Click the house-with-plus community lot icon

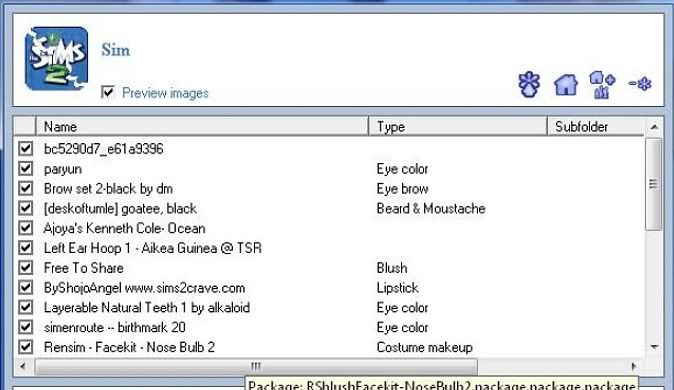pos(602,84)
